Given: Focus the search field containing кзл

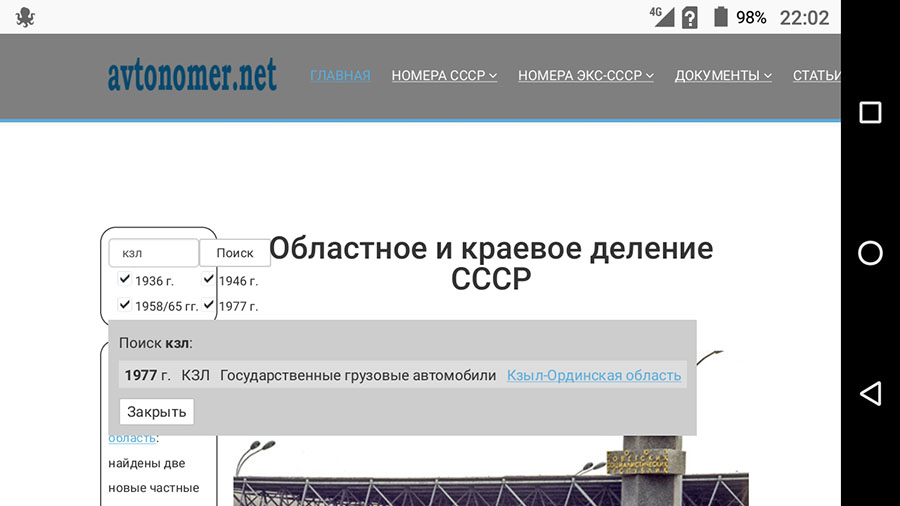Looking at the screenshot, I should tap(153, 253).
